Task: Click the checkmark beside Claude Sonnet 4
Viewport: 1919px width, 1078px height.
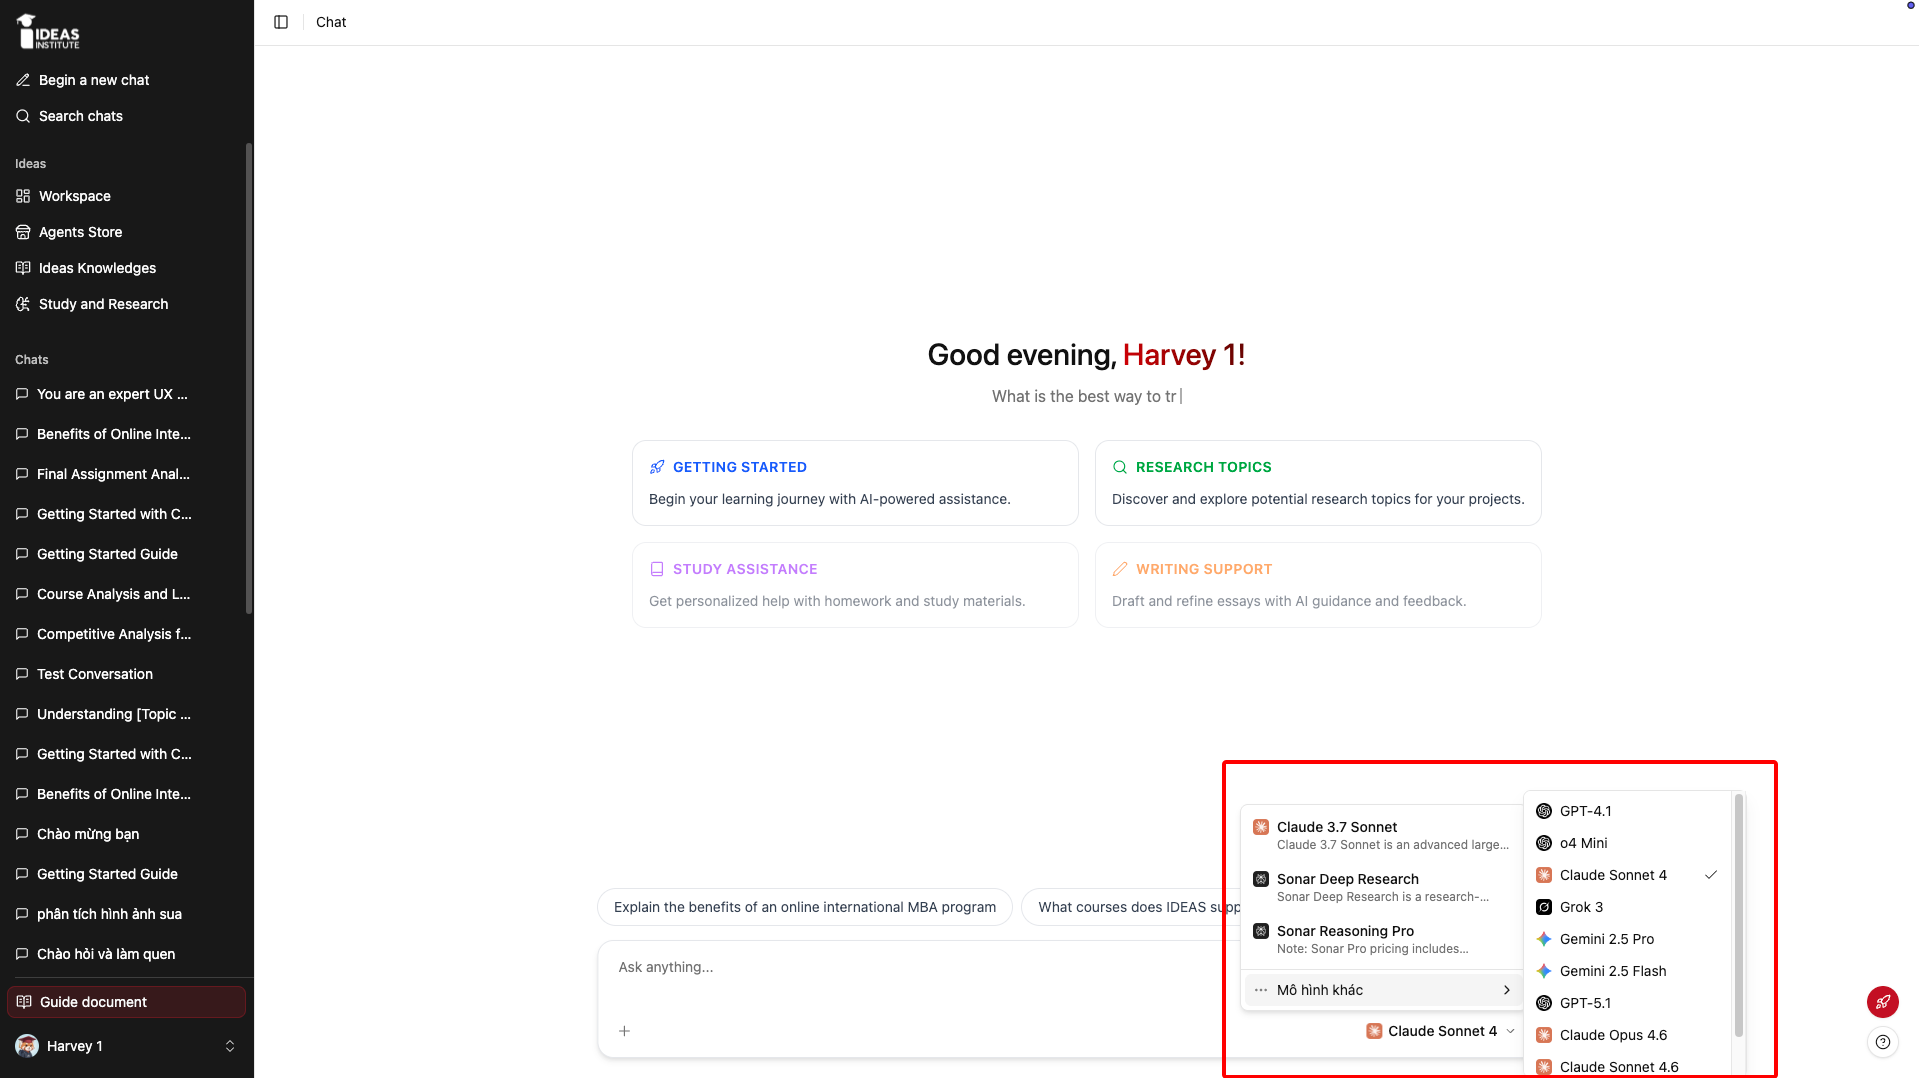Action: (x=1711, y=875)
